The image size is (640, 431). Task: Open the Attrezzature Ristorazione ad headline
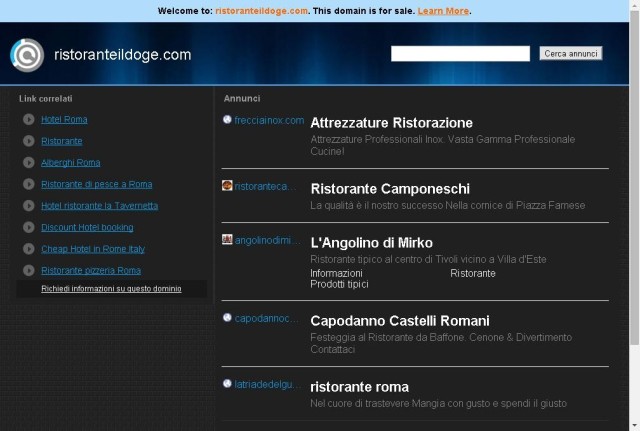coord(391,123)
